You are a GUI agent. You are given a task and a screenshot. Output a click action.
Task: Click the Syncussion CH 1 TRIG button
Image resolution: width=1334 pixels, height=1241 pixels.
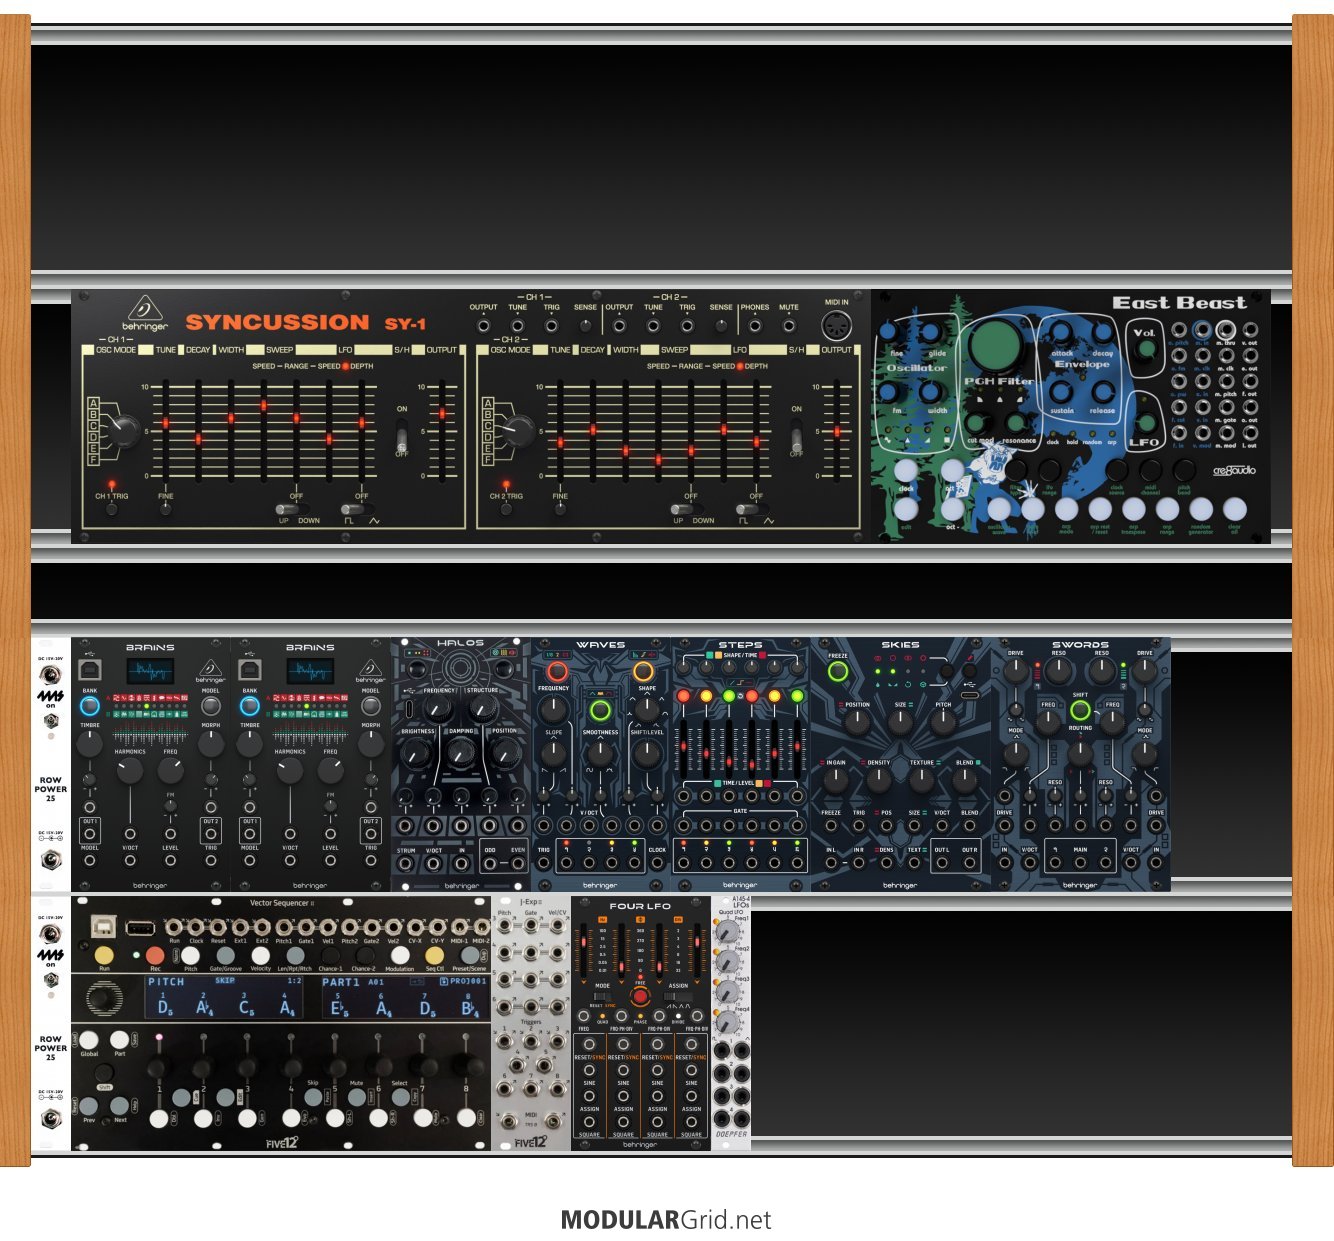click(112, 509)
